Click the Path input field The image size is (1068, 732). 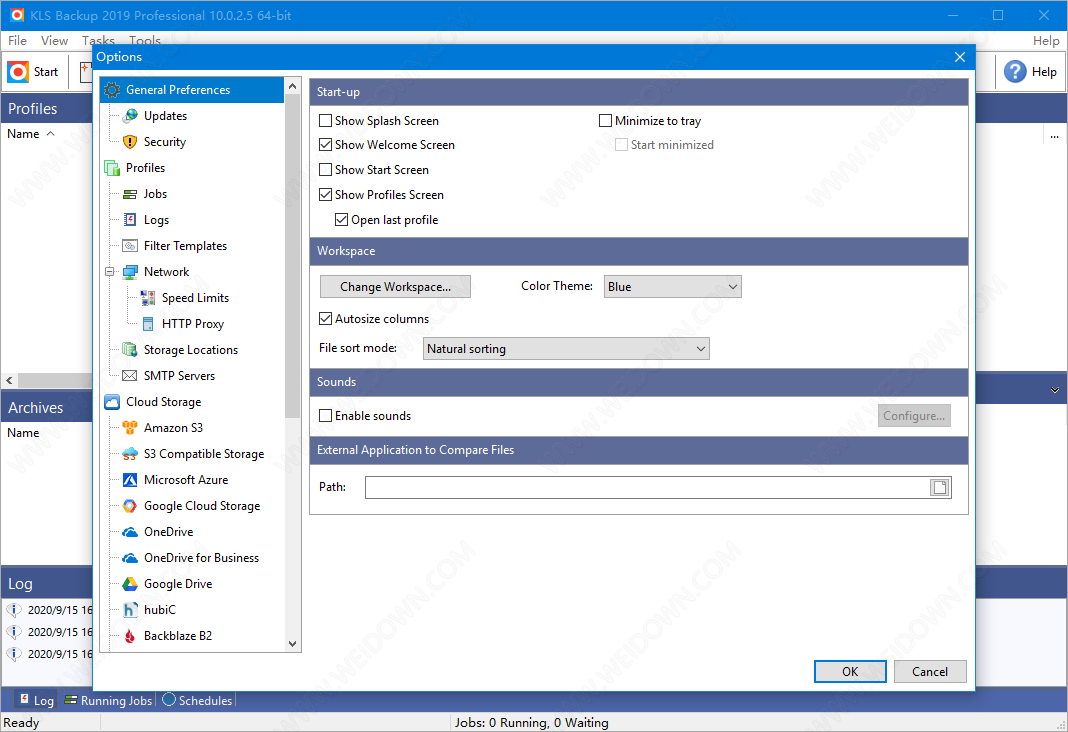click(x=647, y=488)
